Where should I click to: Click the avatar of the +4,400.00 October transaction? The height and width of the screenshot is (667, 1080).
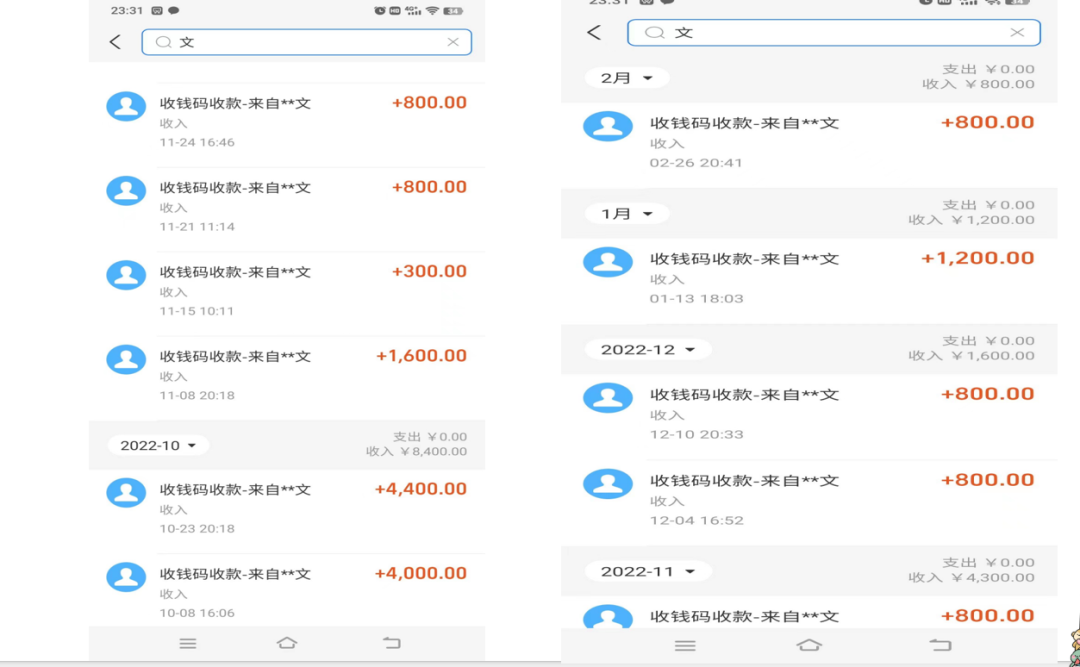point(126,492)
